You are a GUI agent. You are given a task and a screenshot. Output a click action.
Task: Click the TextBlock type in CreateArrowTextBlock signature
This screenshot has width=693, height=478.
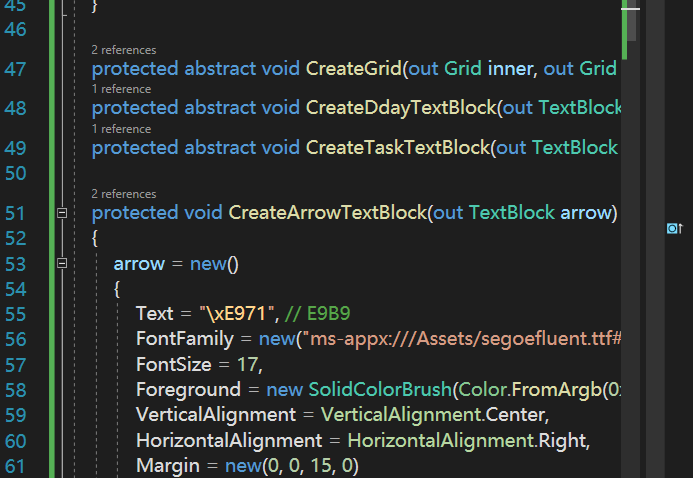coord(512,213)
